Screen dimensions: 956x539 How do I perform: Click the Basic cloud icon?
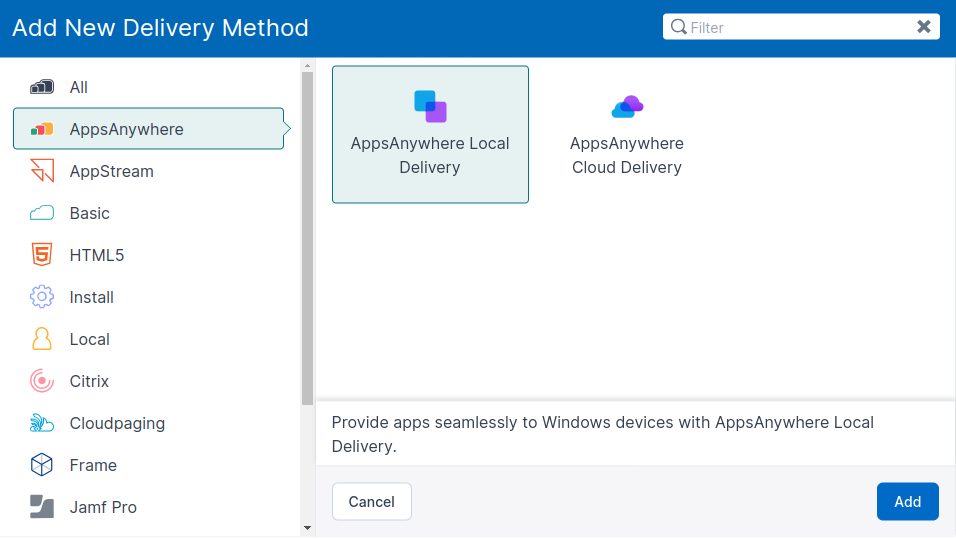pyautogui.click(x=41, y=213)
